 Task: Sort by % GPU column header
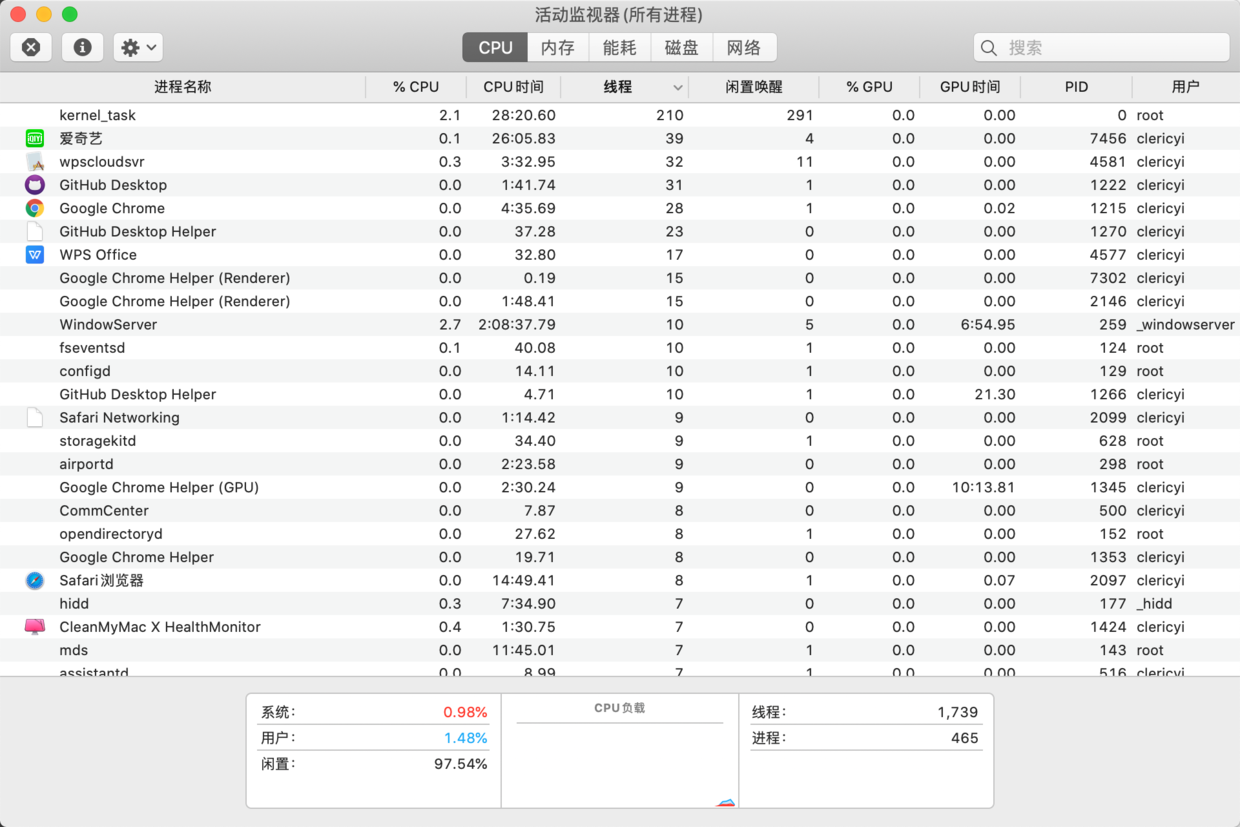coord(869,87)
